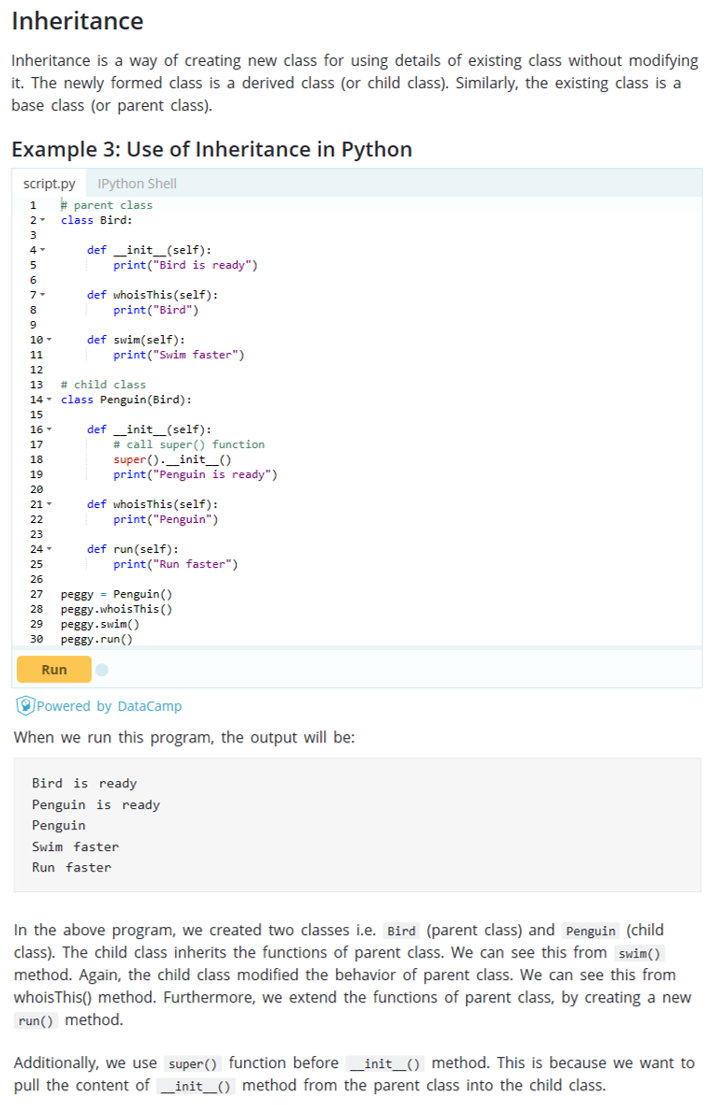Image resolution: width=716 pixels, height=1105 pixels.
Task: Click 'Swim faster' in the output block
Action: coord(75,846)
